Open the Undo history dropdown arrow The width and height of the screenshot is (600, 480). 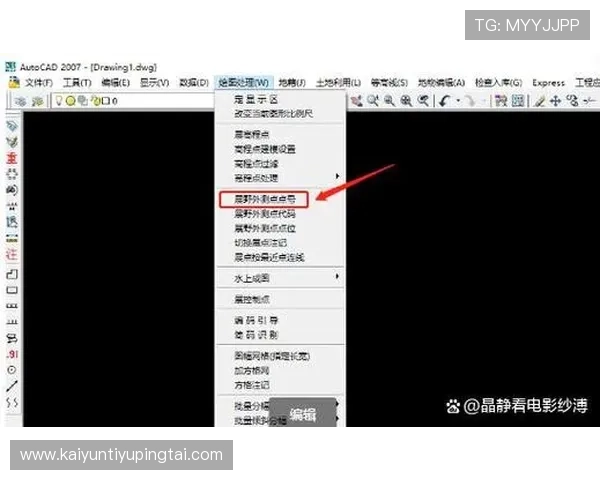click(458, 101)
